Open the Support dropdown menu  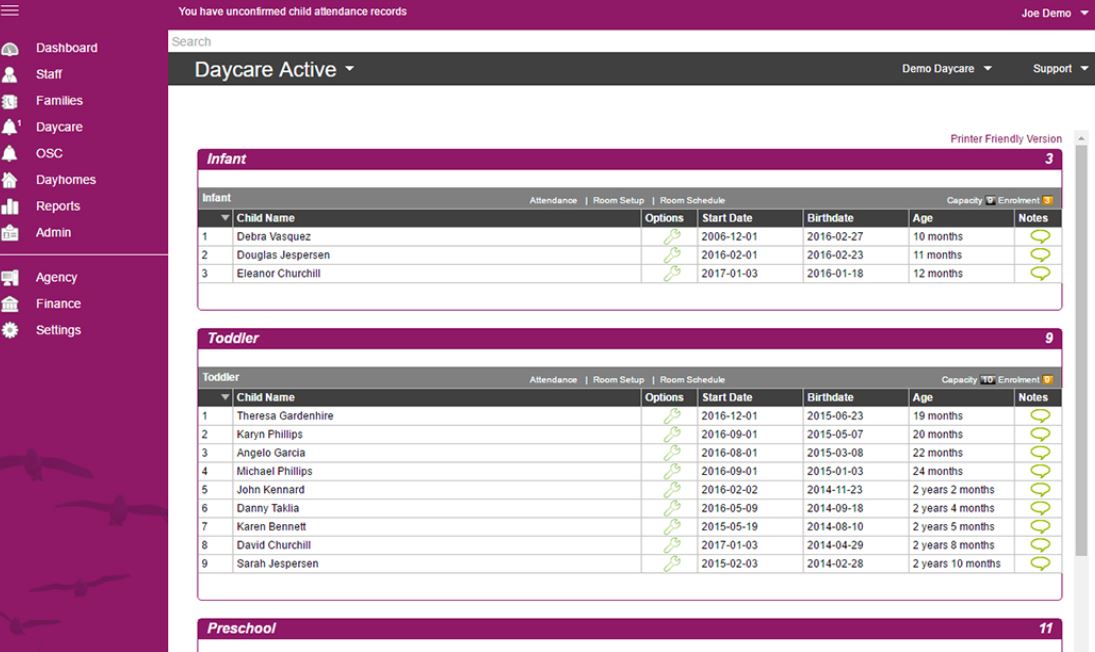pyautogui.click(x=1060, y=68)
